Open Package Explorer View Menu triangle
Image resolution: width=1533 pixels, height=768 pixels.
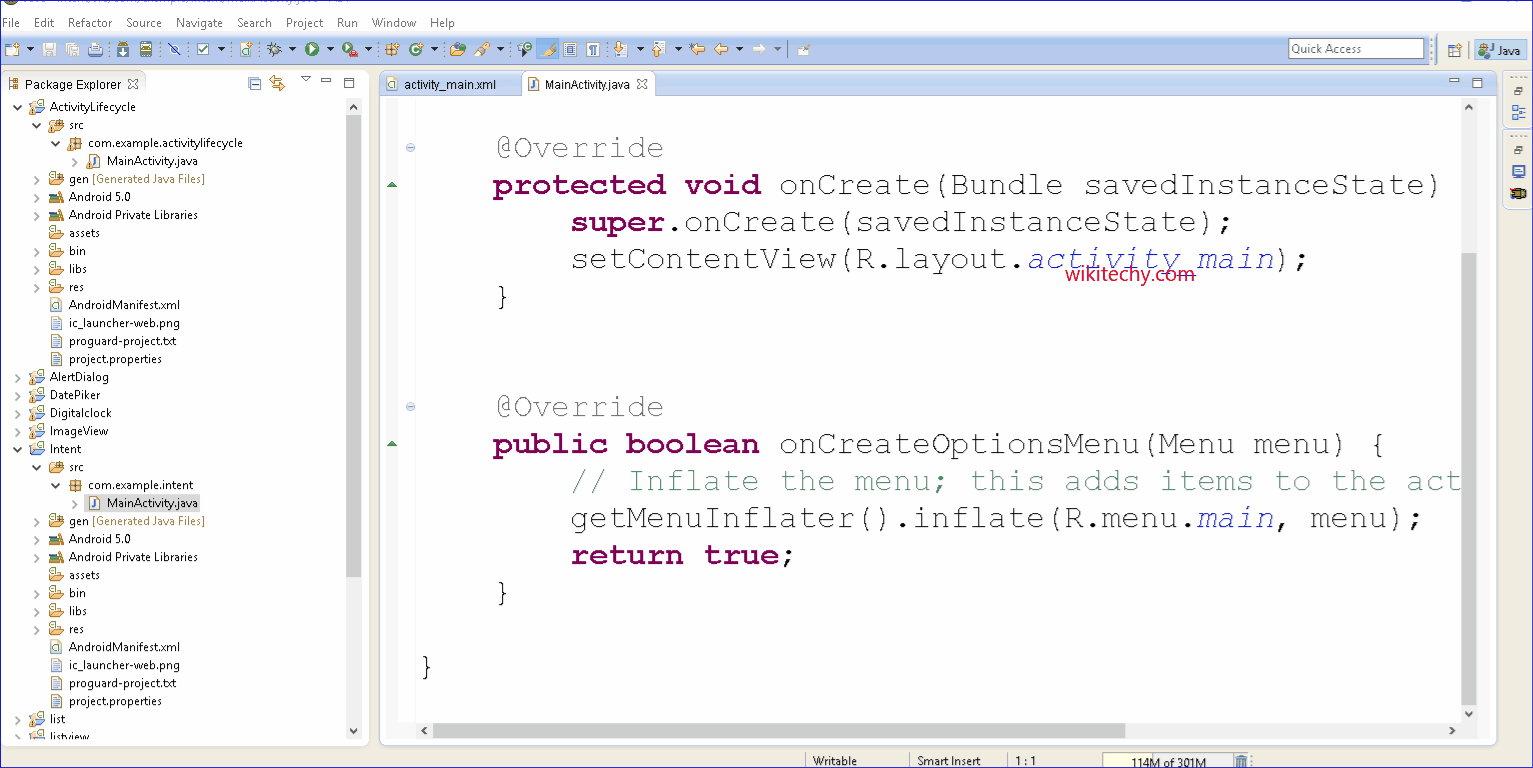pyautogui.click(x=306, y=80)
